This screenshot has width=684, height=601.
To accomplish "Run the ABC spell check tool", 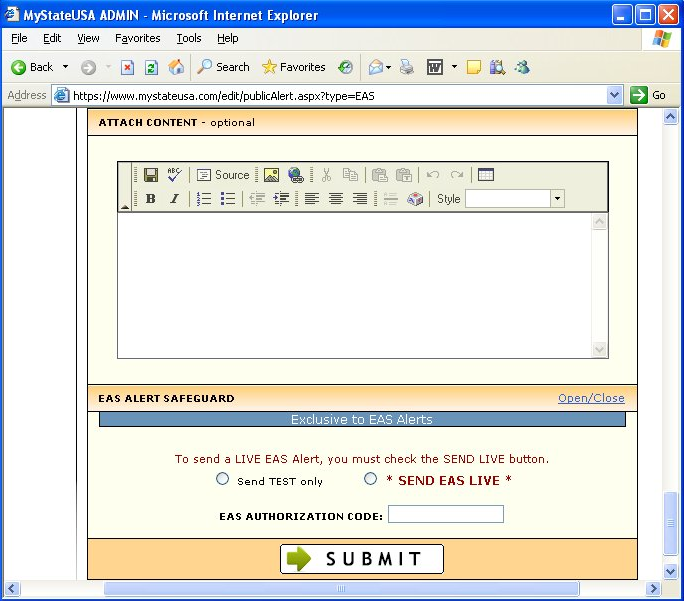I will click(x=174, y=174).
